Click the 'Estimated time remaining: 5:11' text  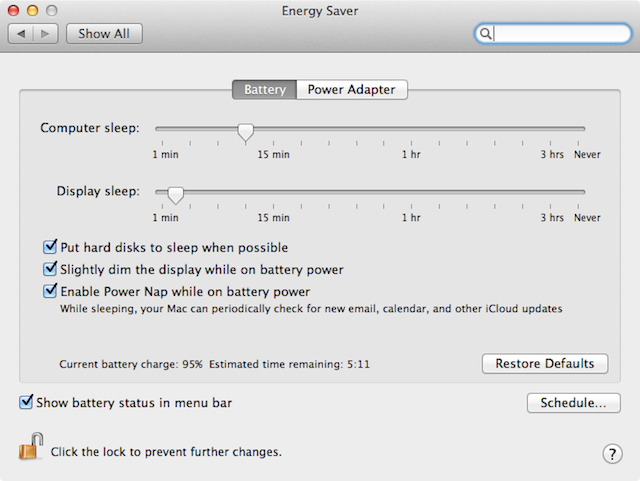coord(289,364)
